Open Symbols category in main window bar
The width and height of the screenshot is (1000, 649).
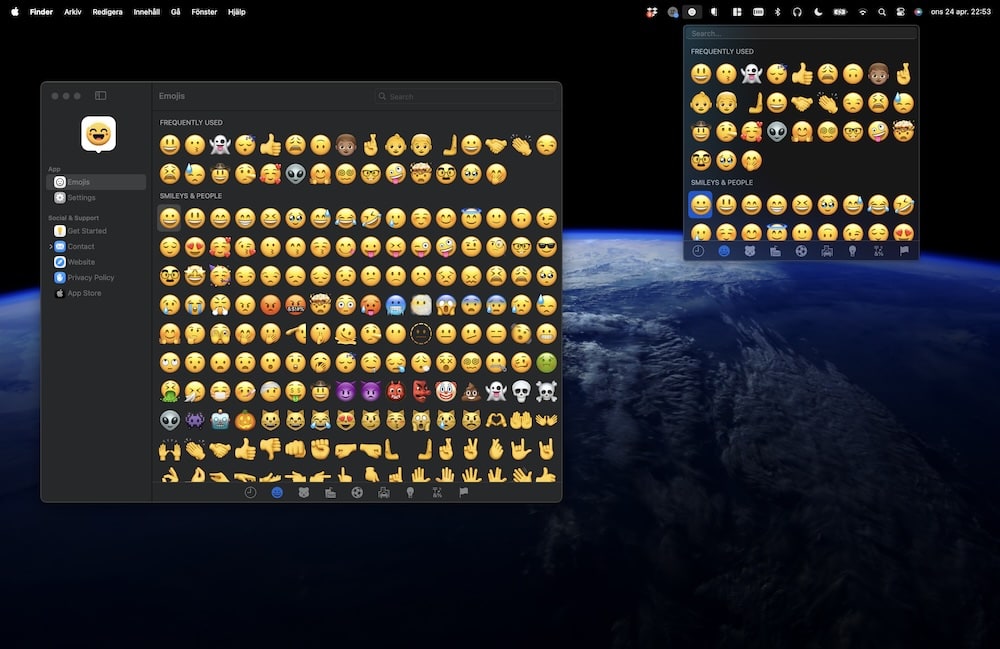coord(437,492)
